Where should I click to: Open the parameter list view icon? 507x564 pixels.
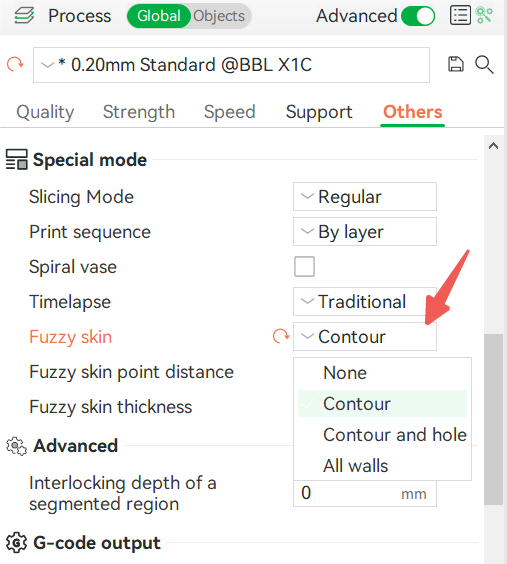[460, 15]
